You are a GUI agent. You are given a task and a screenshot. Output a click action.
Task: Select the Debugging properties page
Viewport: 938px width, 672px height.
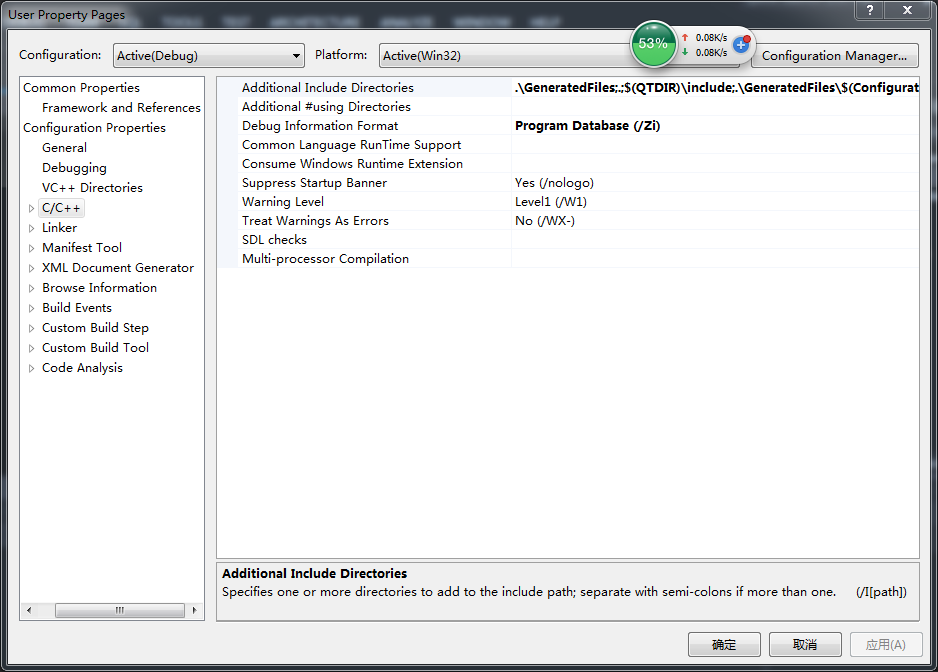(74, 168)
